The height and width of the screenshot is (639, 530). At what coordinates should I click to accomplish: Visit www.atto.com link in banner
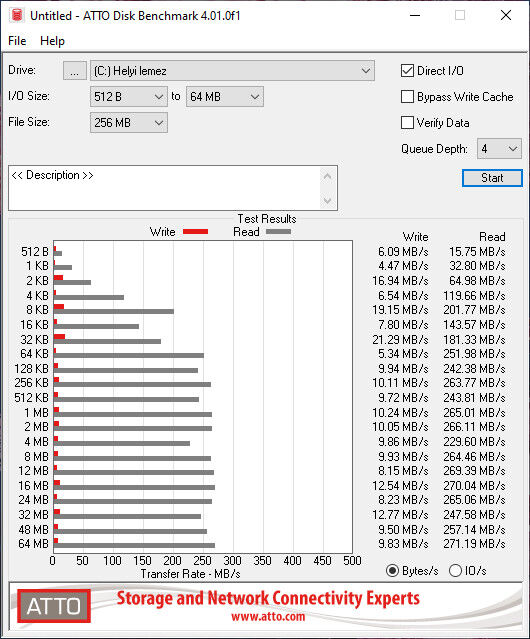point(268,616)
